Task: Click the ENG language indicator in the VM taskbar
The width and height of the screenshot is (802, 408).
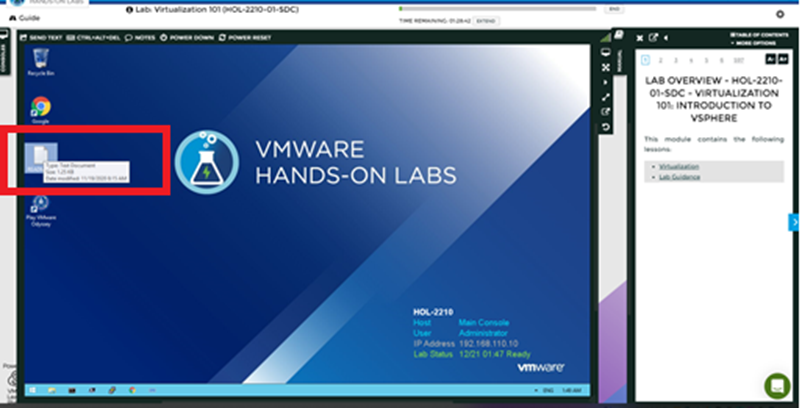Action: coord(548,391)
